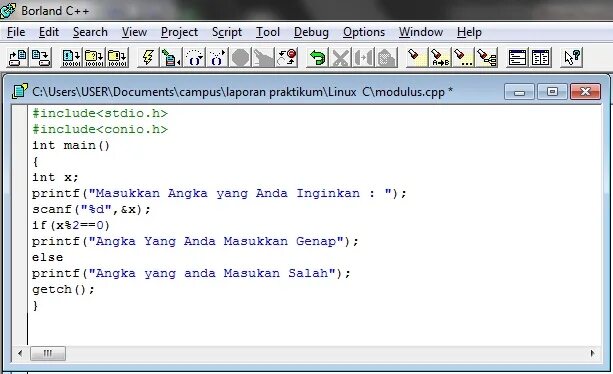Click the context Help pointer icon
Image resolution: width=613 pixels, height=374 pixels.
point(571,58)
